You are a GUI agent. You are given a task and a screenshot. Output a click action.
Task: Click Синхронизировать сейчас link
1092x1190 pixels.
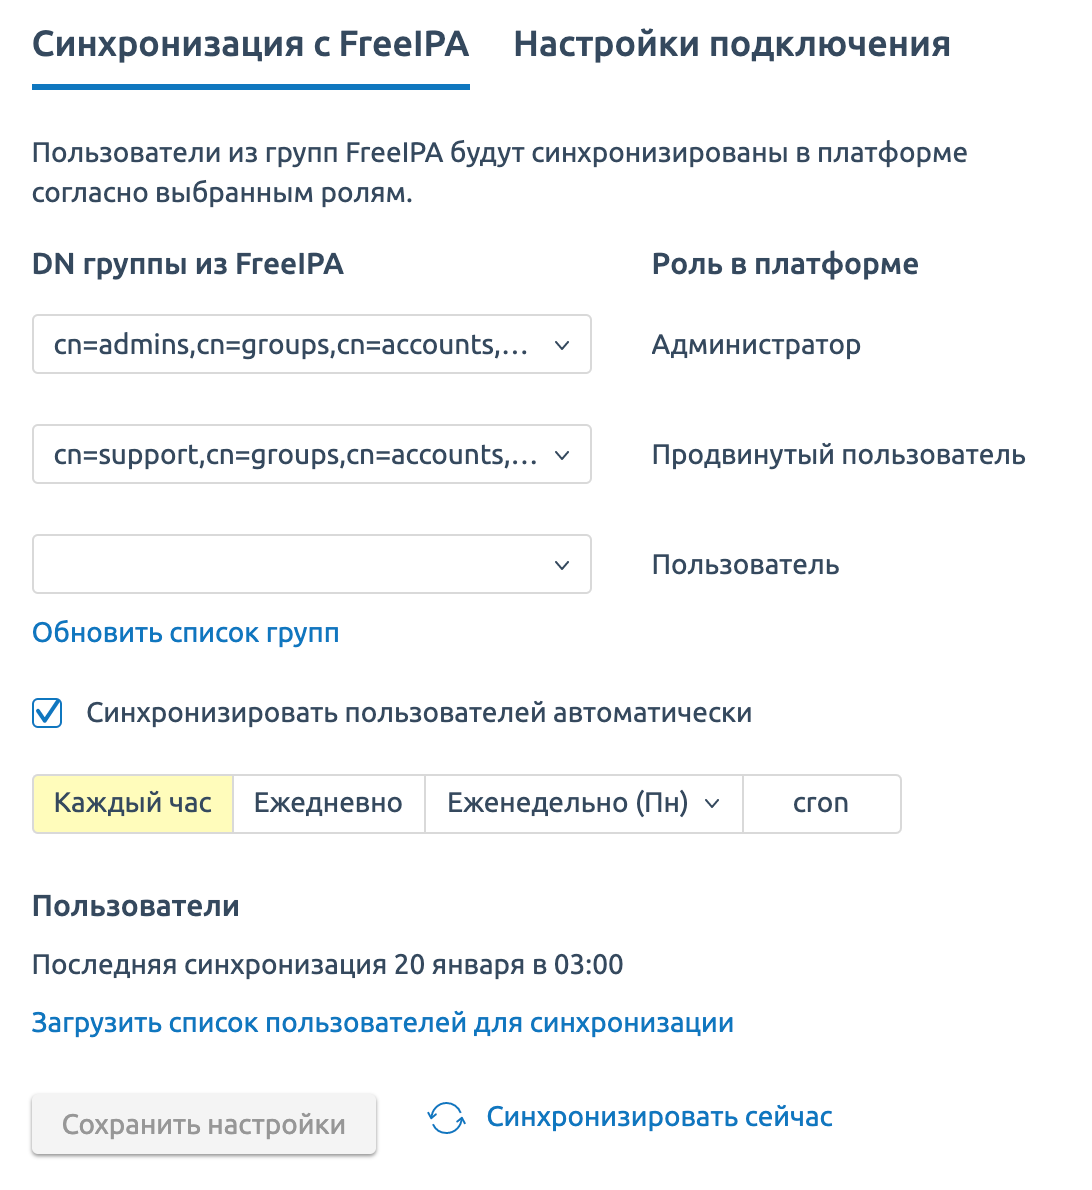coord(659,1117)
